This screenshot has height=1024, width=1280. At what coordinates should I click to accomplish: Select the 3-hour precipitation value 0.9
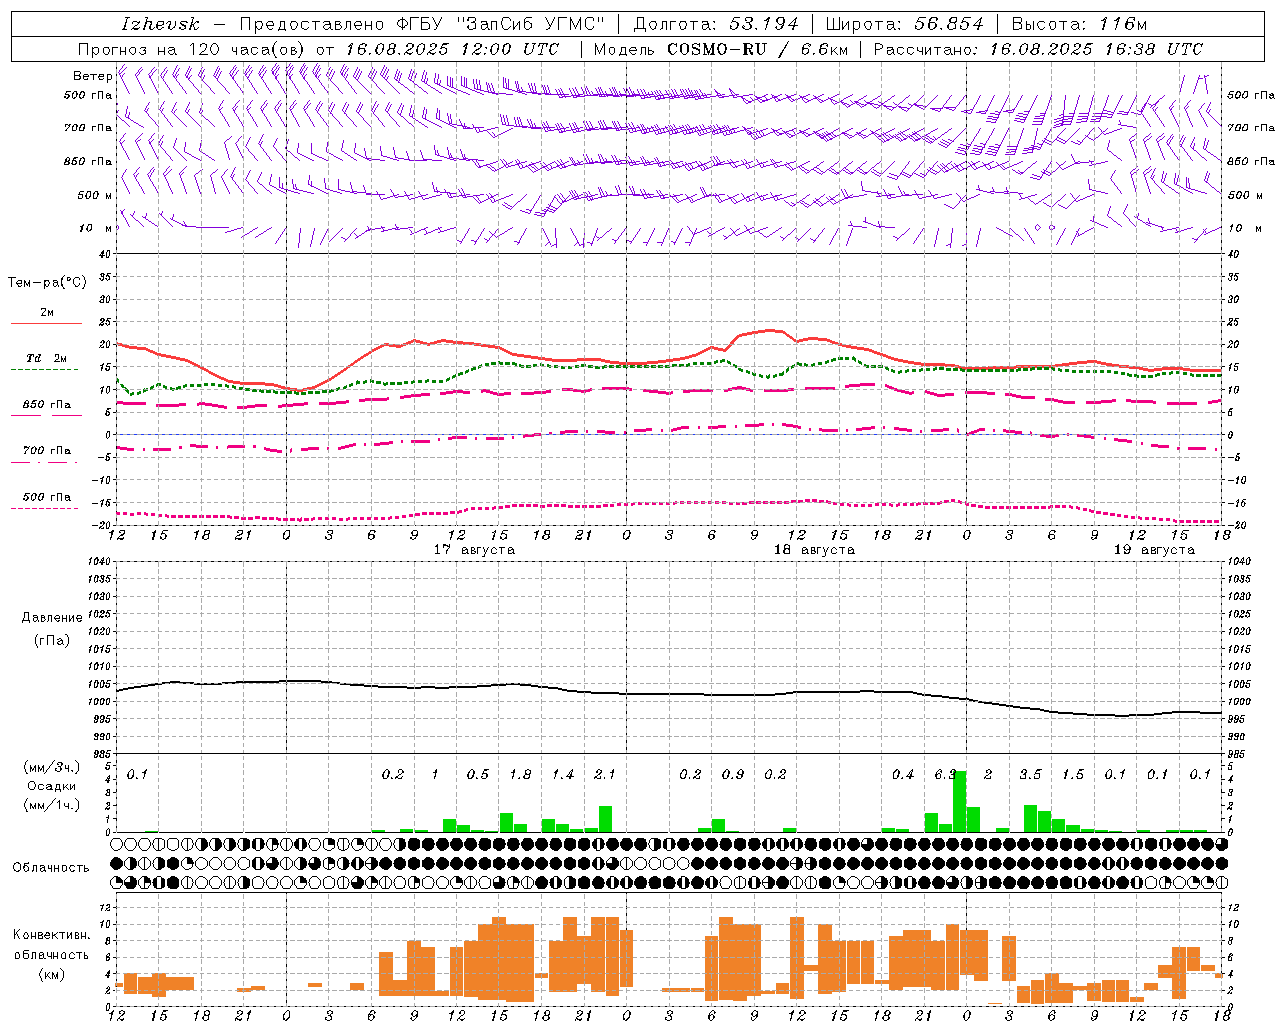733,775
